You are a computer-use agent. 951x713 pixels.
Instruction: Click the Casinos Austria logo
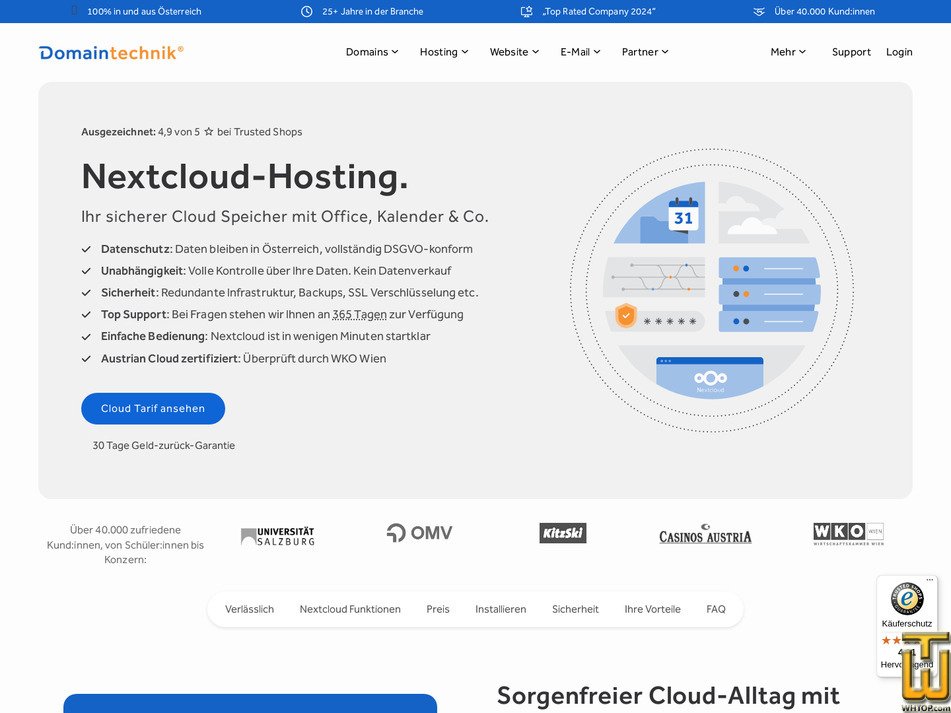click(705, 534)
